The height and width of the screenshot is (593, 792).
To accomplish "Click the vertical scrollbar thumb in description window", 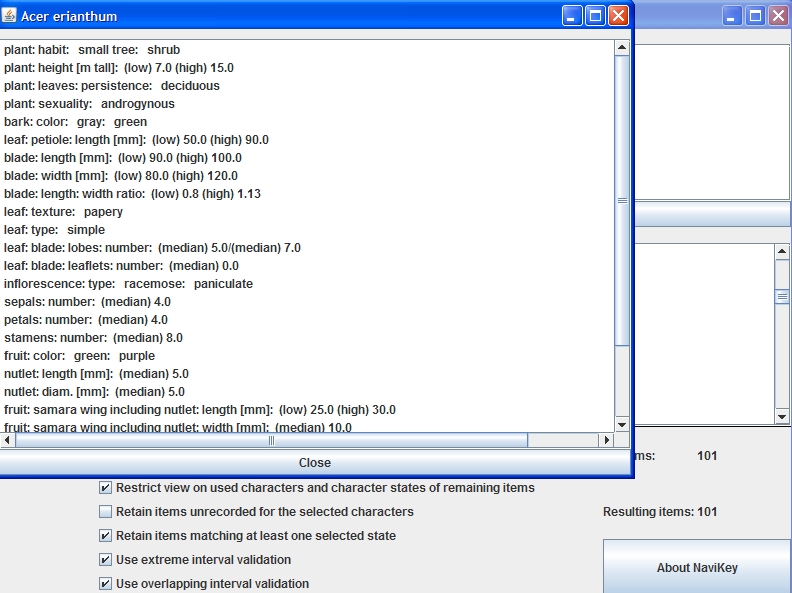I will point(622,201).
